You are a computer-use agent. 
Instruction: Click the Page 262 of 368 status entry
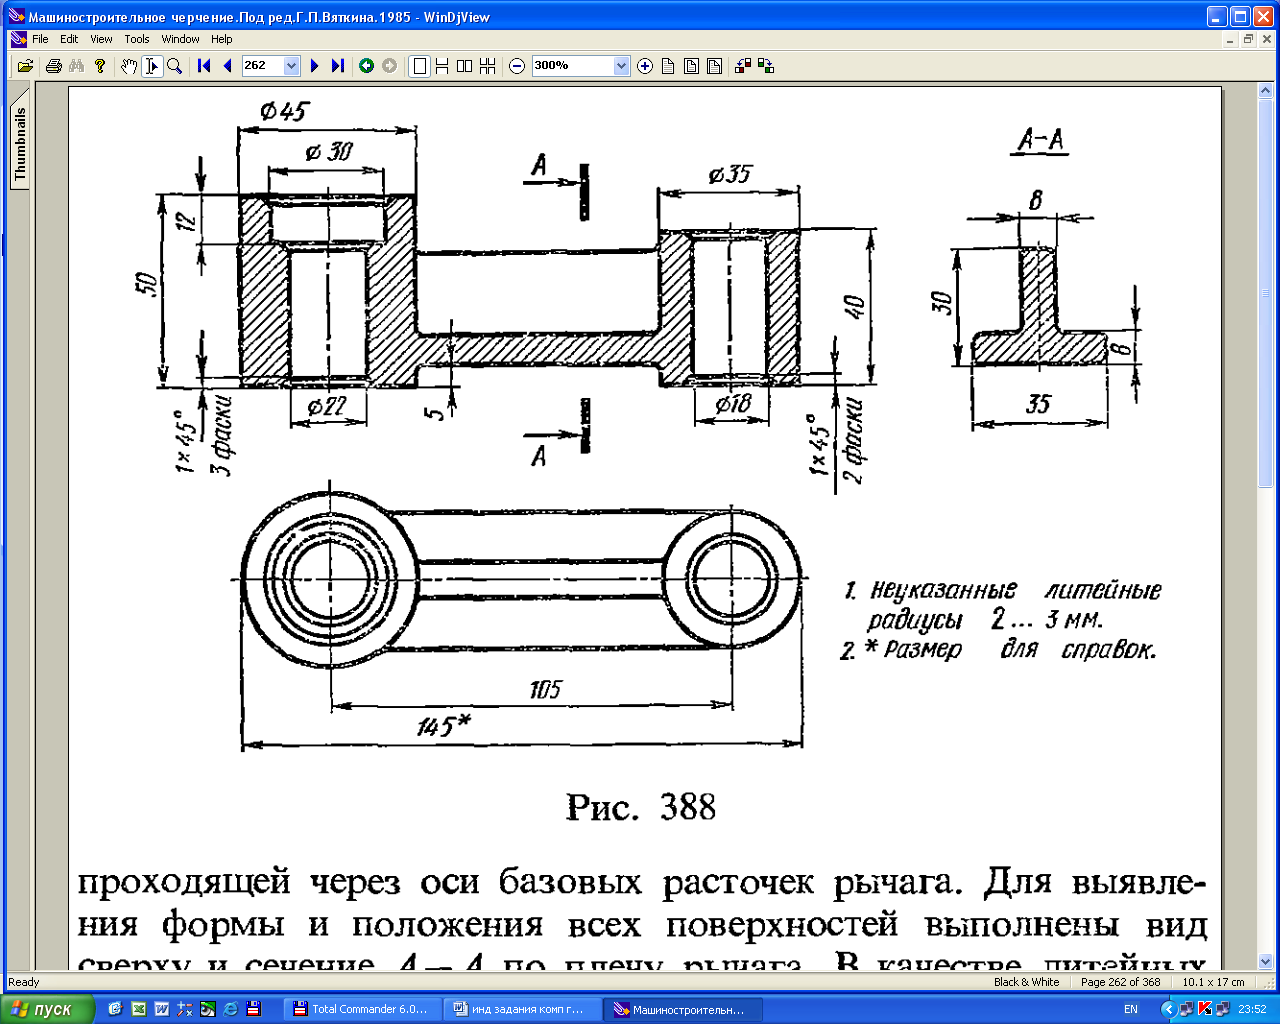click(x=1120, y=982)
